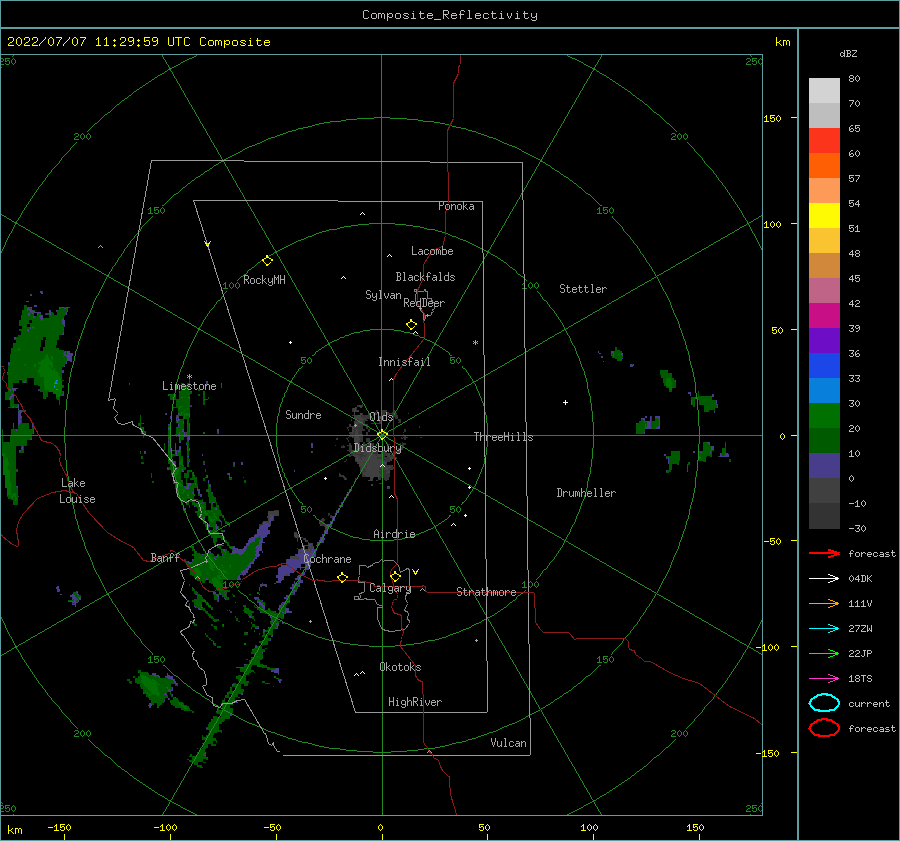Click the Sylvan label on map
The width and height of the screenshot is (900, 841).
pos(383,295)
